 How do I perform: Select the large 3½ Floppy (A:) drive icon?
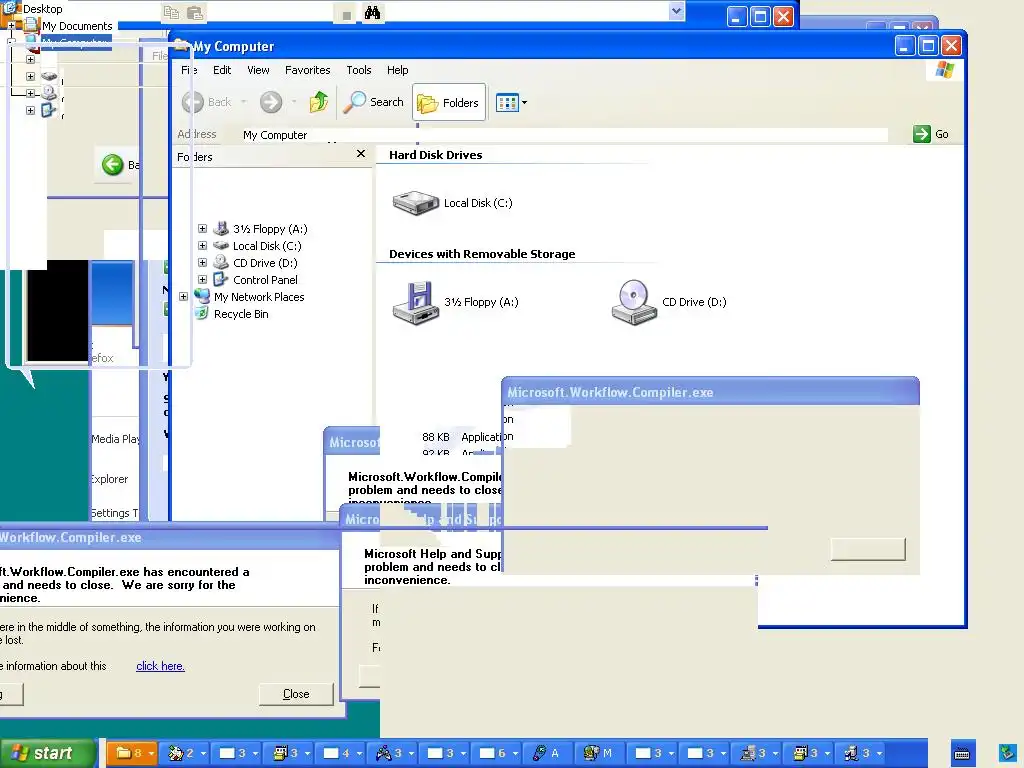pos(415,302)
